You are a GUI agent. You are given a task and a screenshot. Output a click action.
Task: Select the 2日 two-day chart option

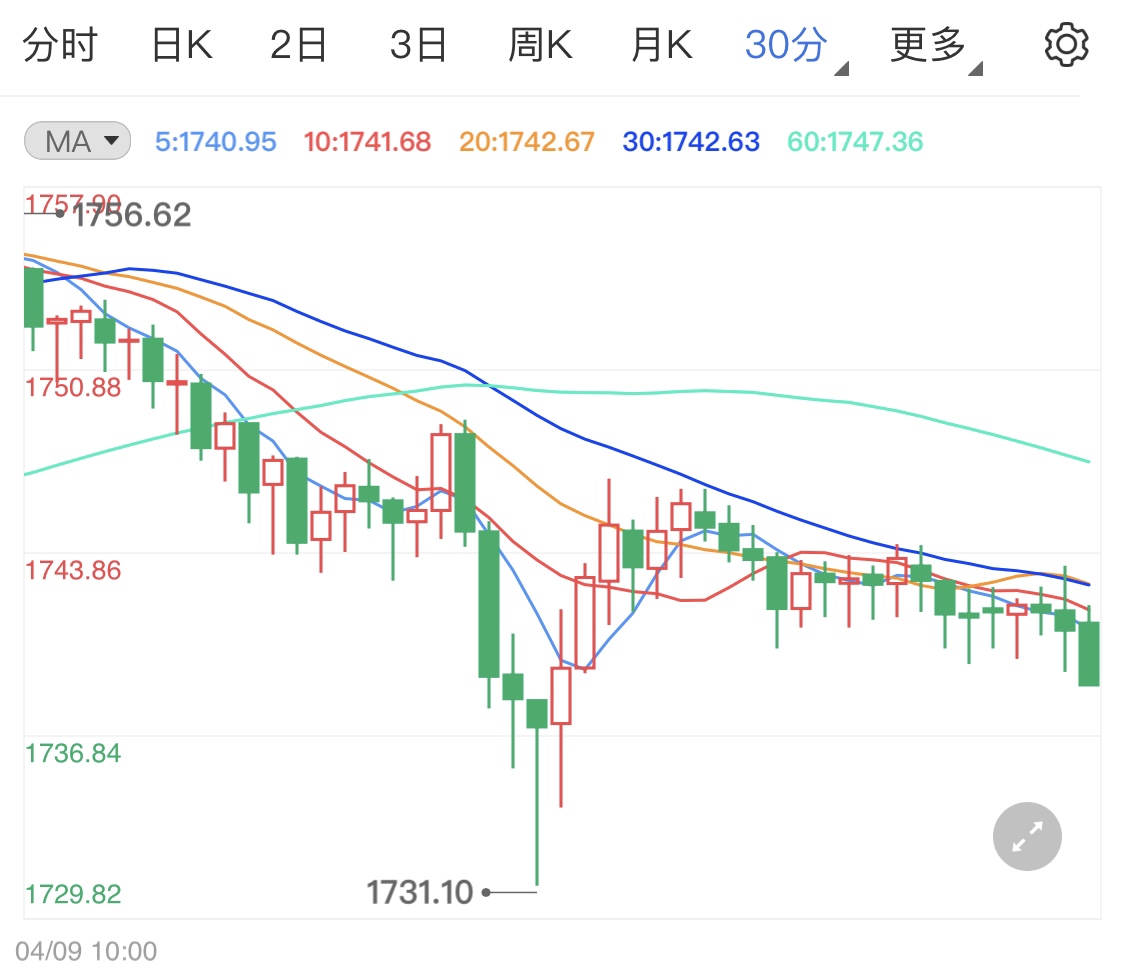(x=298, y=43)
